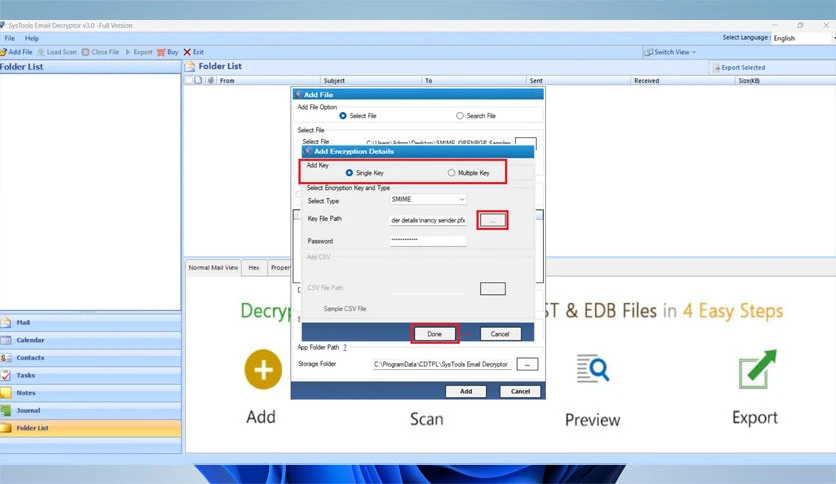Open the File menu
The image size is (836, 484).
point(10,38)
